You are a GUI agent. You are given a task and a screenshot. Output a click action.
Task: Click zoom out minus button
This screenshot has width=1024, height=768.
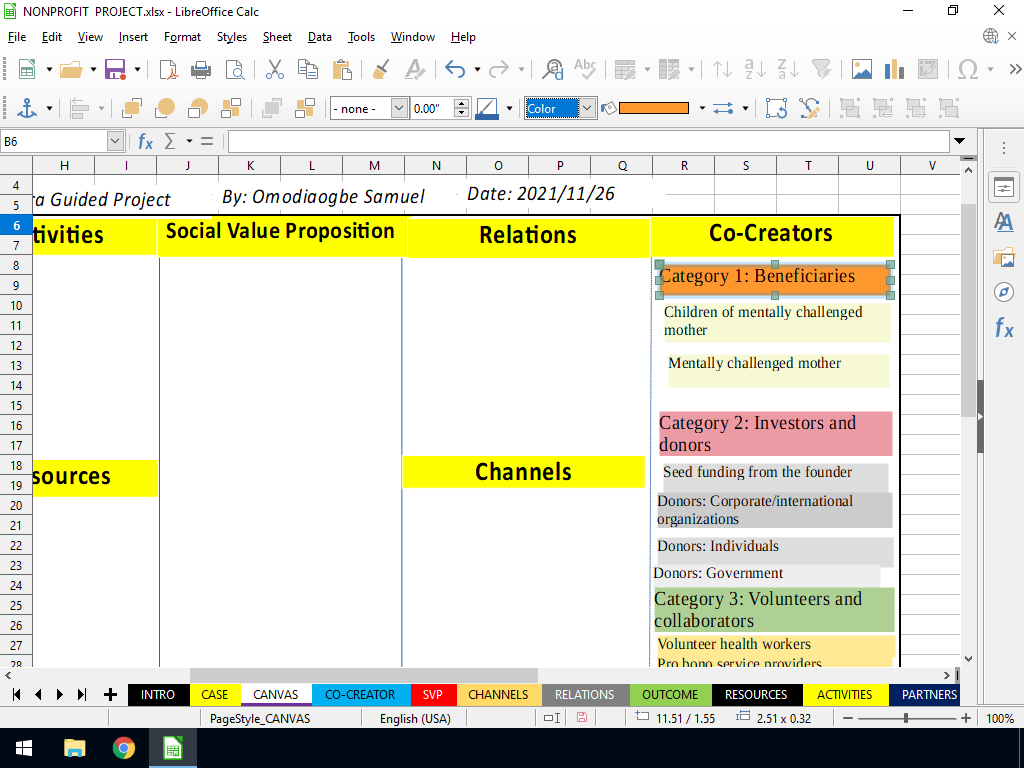click(x=848, y=718)
